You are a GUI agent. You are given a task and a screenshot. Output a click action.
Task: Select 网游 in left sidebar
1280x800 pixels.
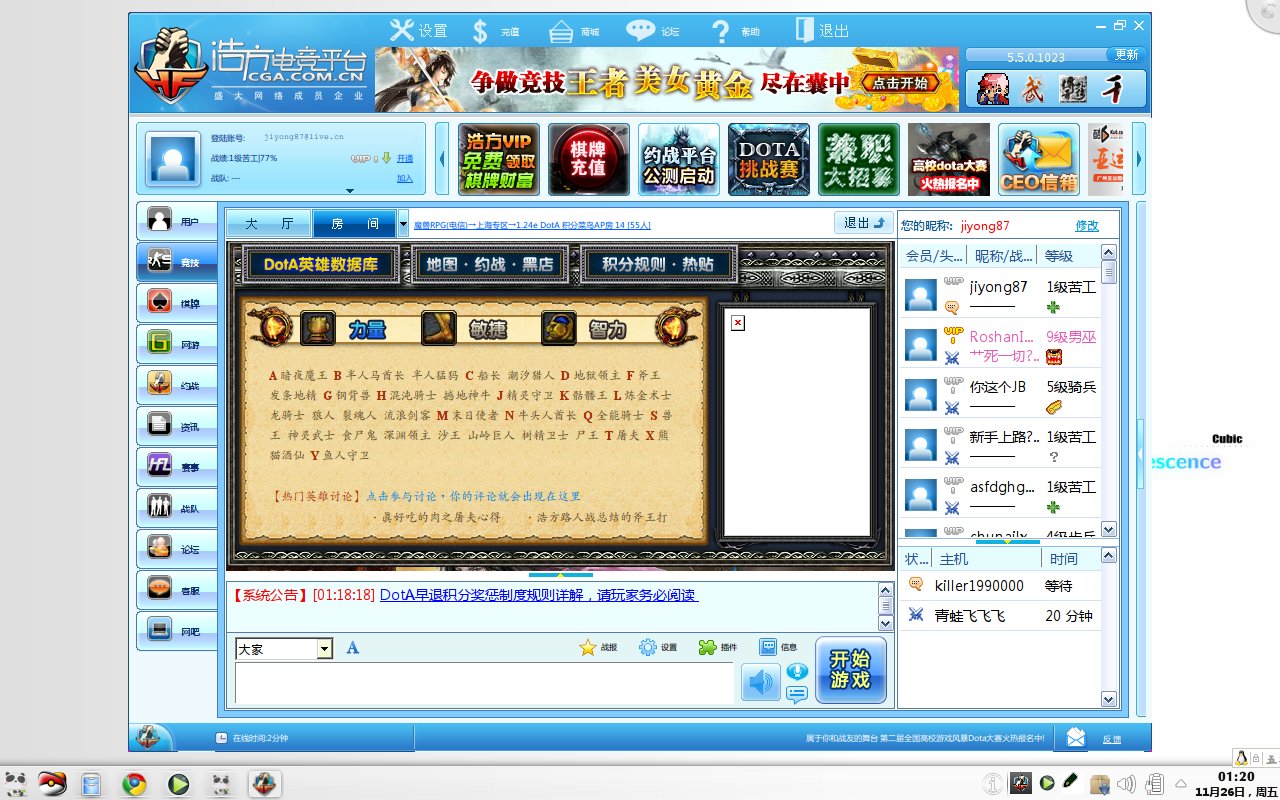pos(176,344)
